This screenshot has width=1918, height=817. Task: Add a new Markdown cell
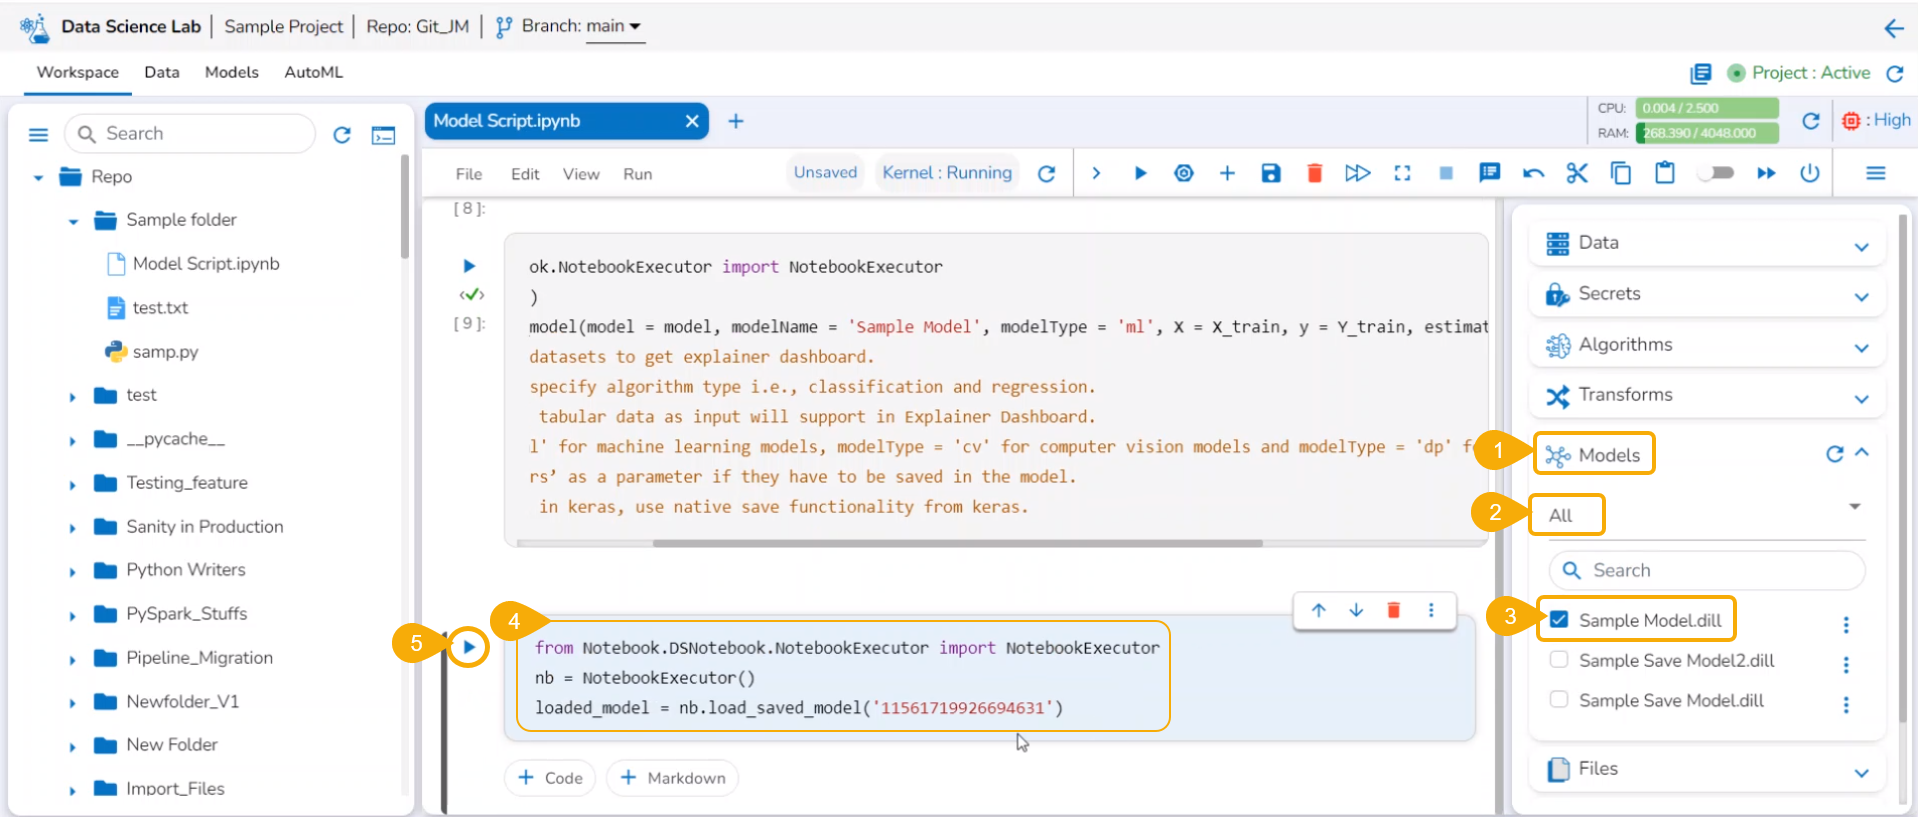pos(672,778)
